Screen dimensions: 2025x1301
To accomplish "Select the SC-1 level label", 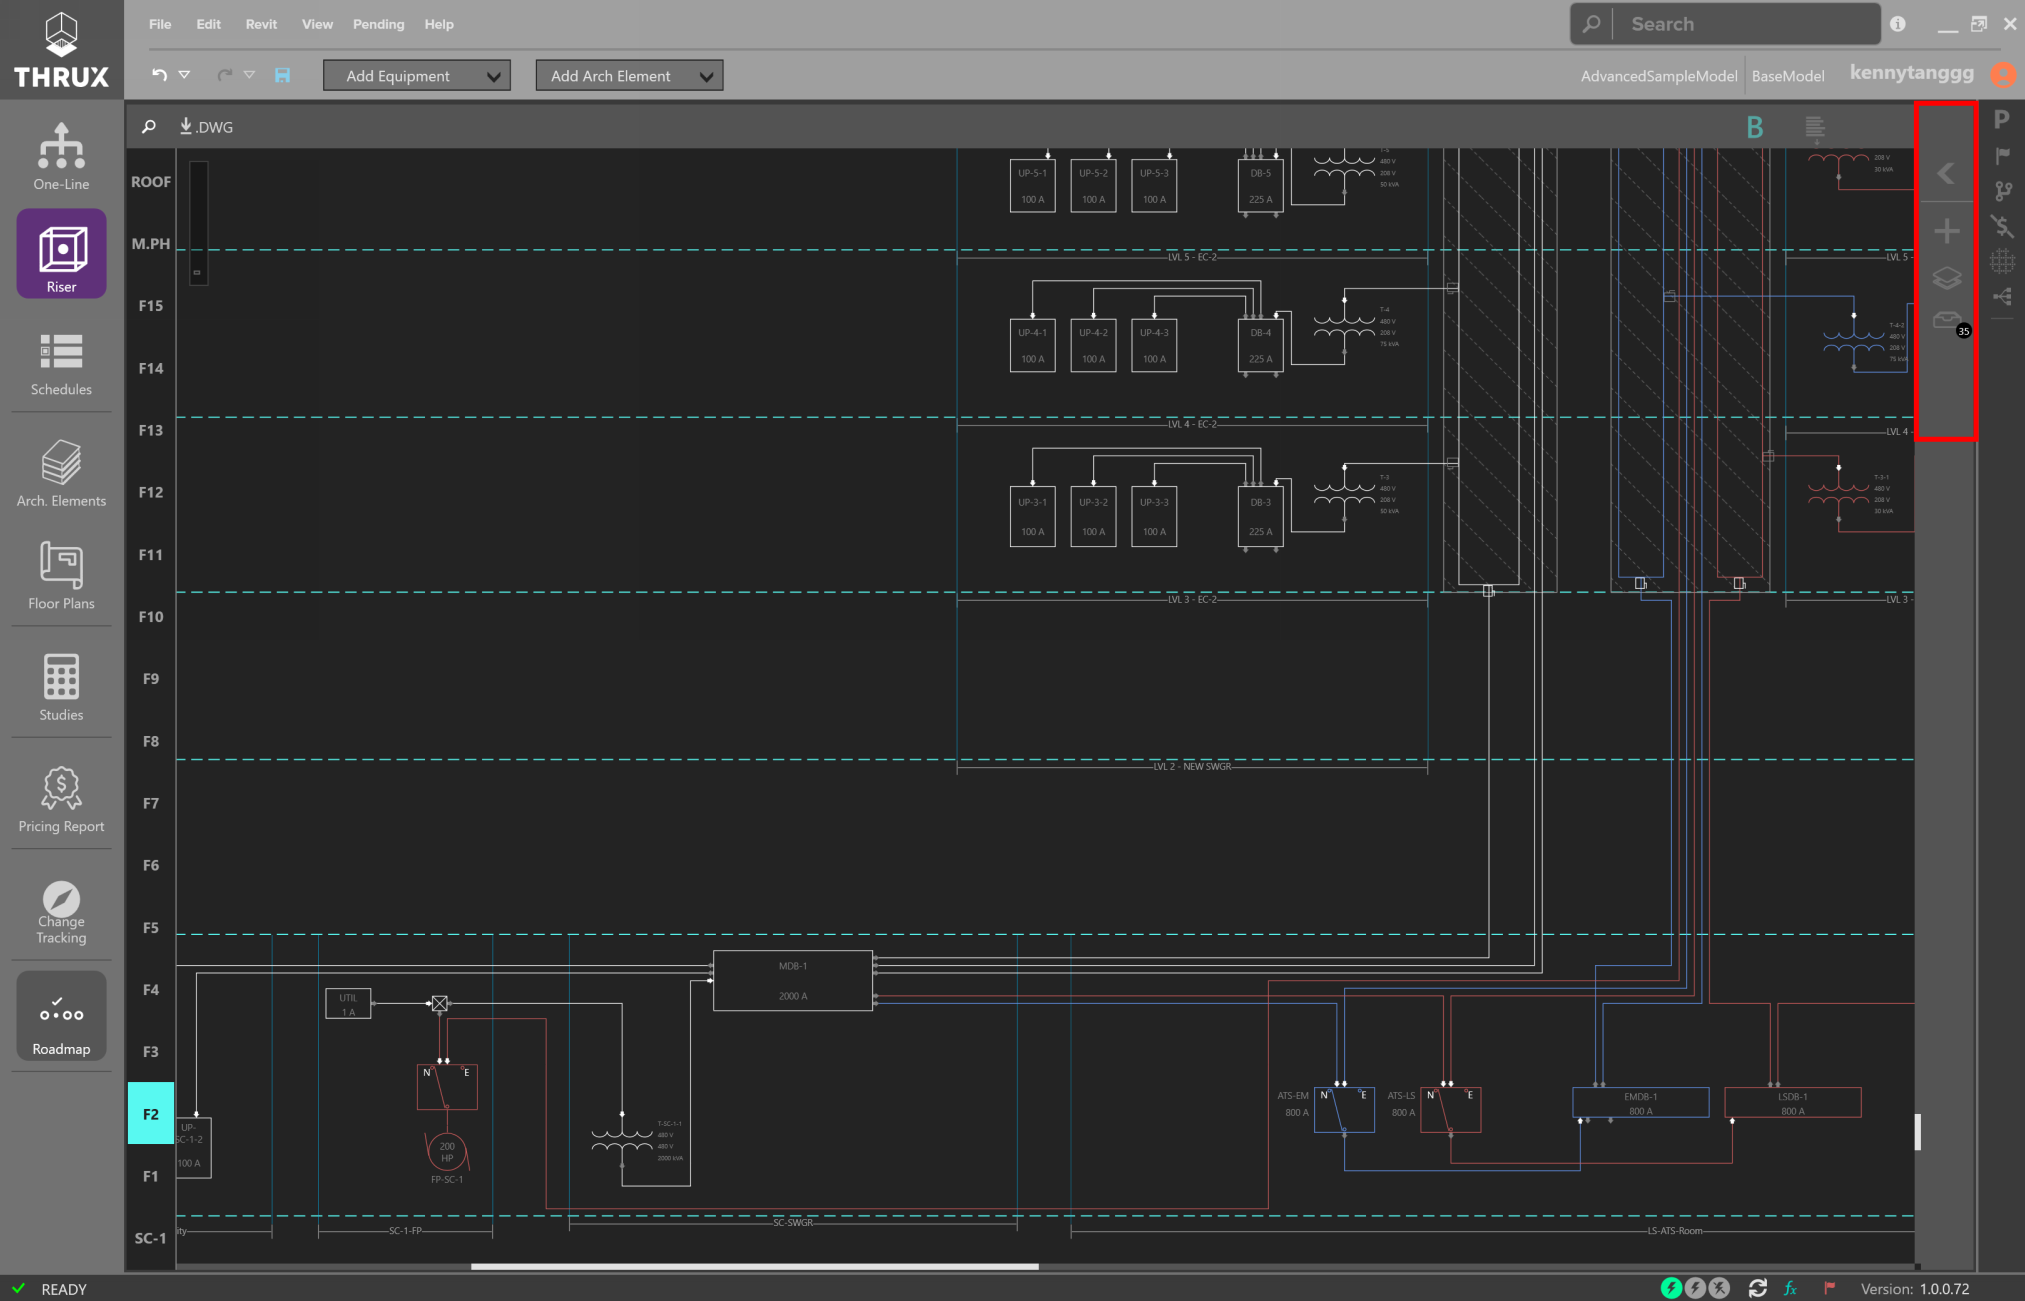I will (151, 1238).
